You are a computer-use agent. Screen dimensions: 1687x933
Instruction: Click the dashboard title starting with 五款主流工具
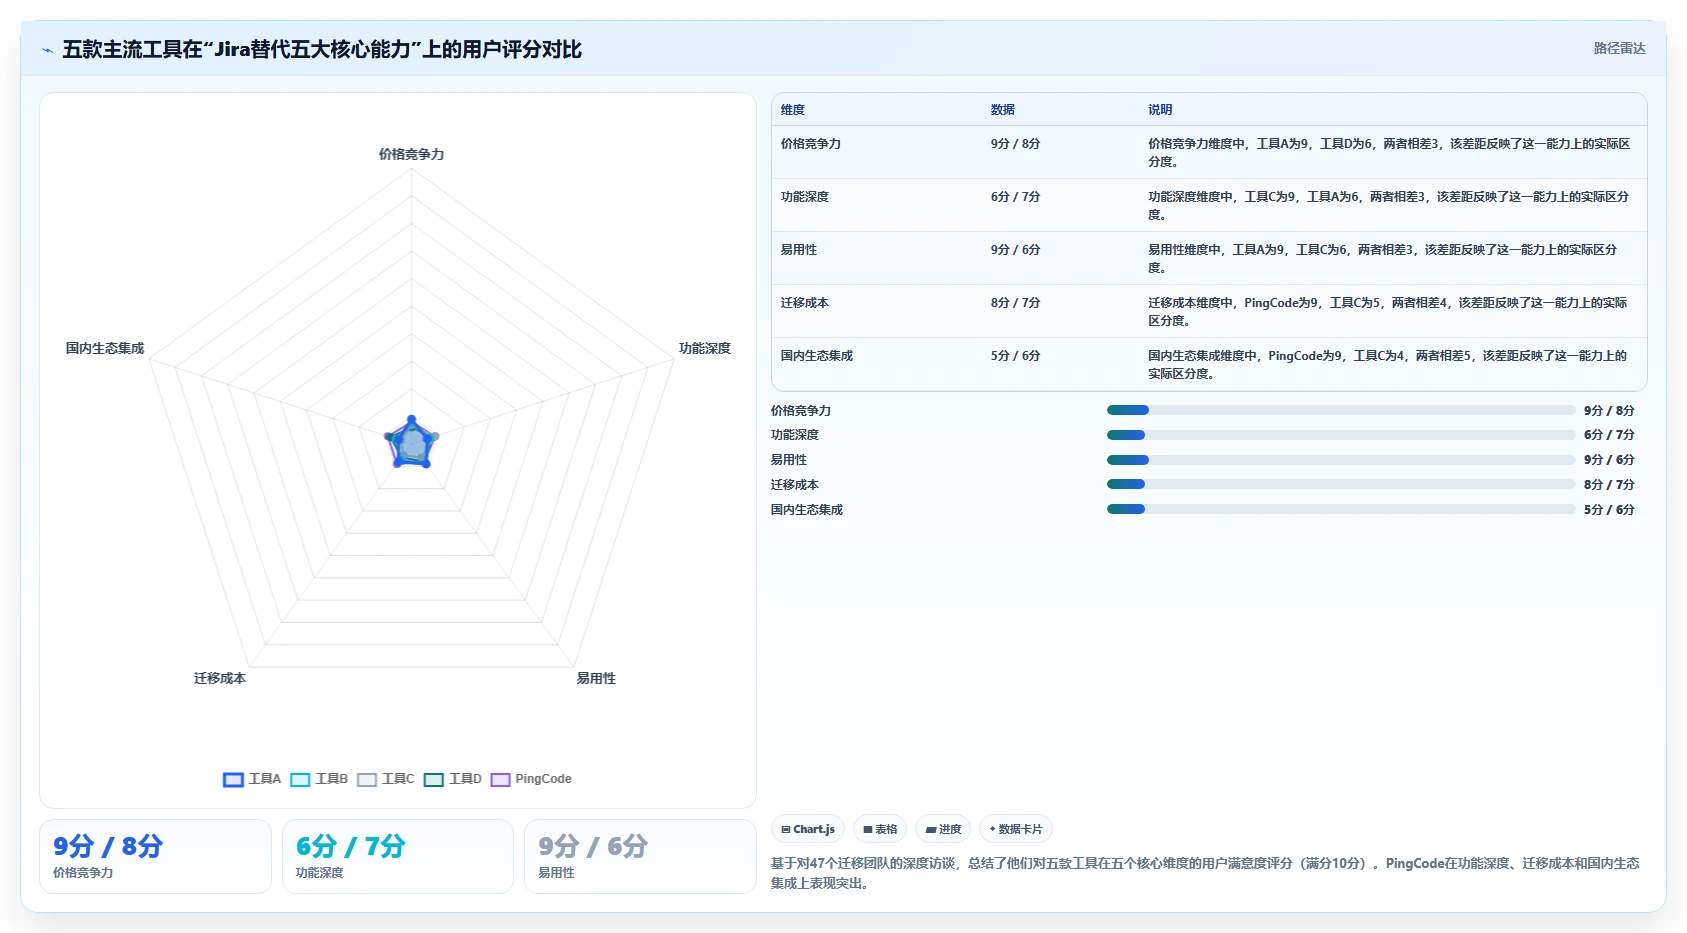pyautogui.click(x=322, y=49)
